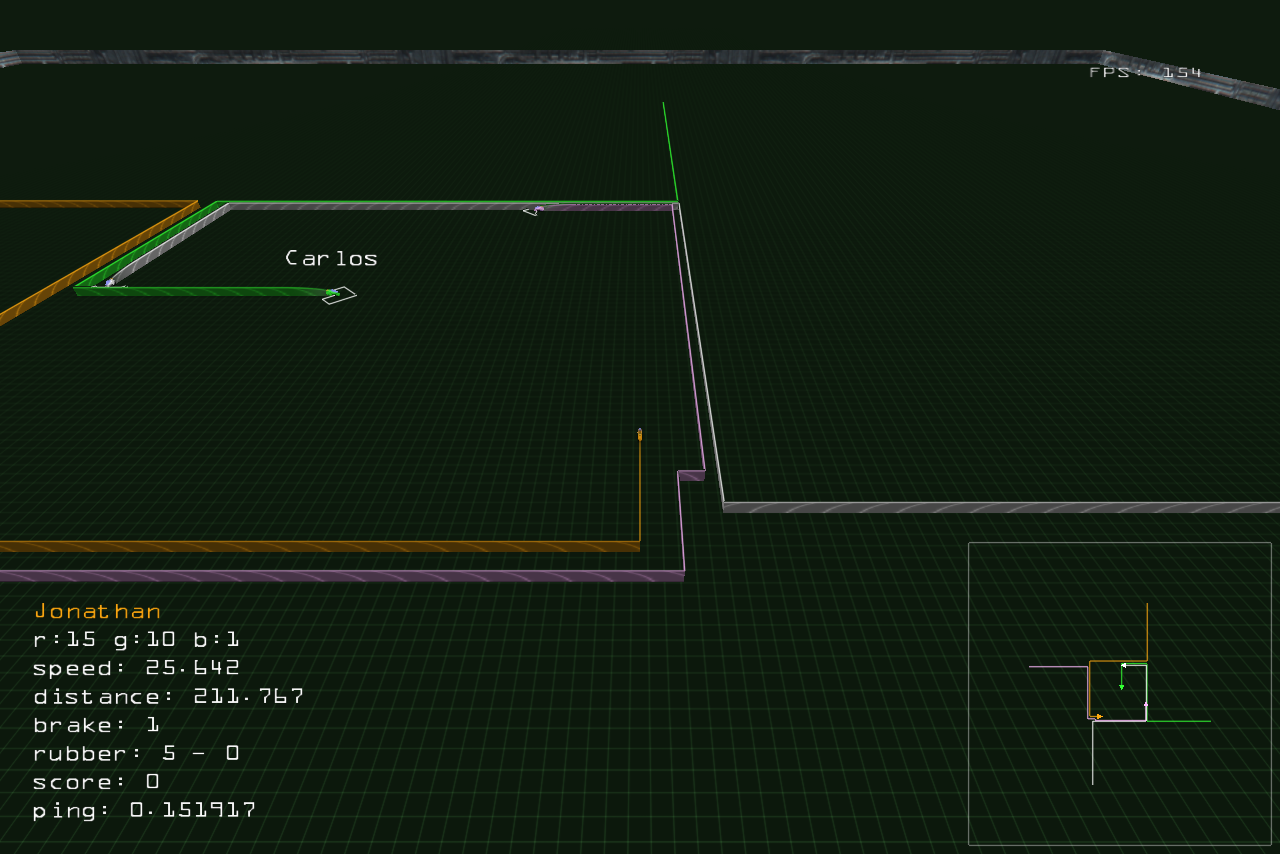
Task: Click the FPS counter readout
Action: (x=1144, y=73)
